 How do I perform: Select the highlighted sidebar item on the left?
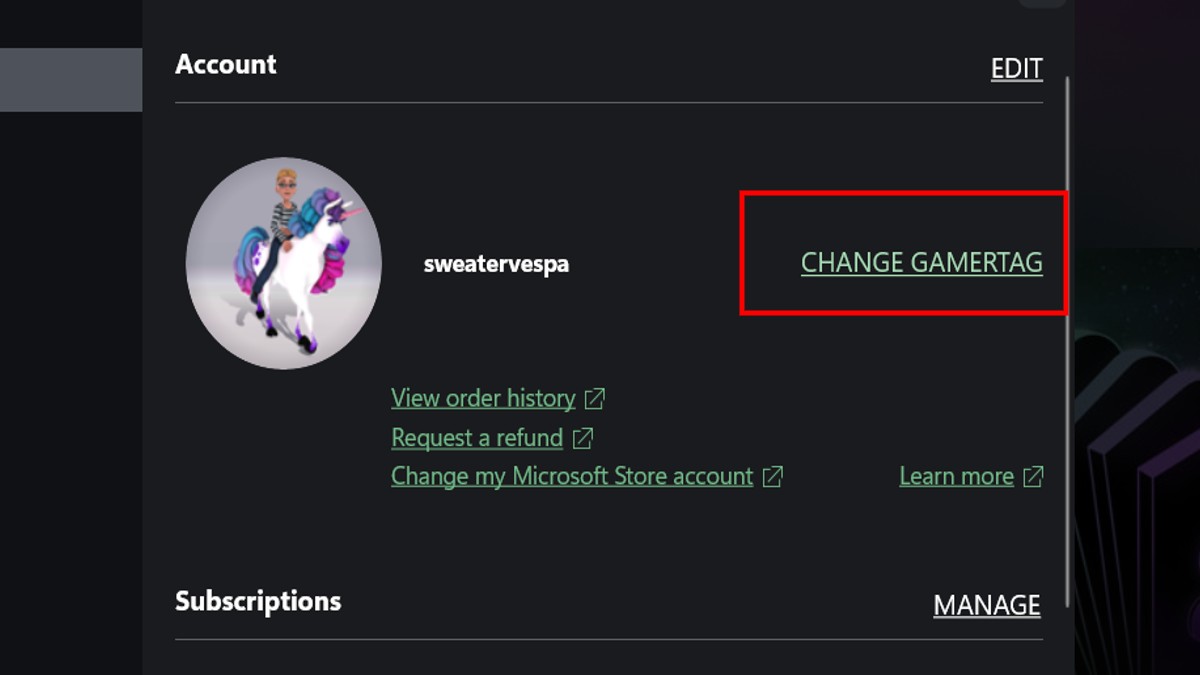point(70,79)
